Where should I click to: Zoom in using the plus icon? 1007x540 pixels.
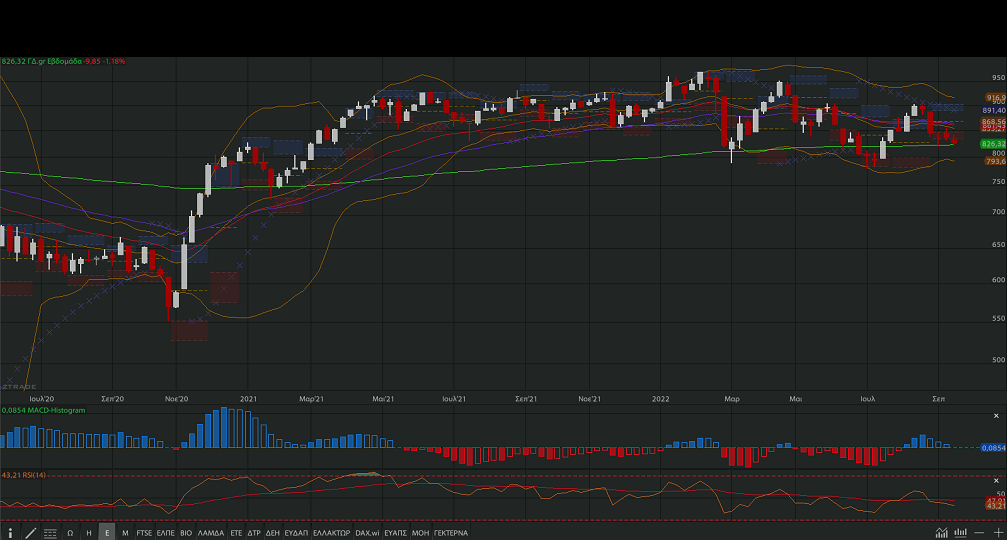coord(999,532)
